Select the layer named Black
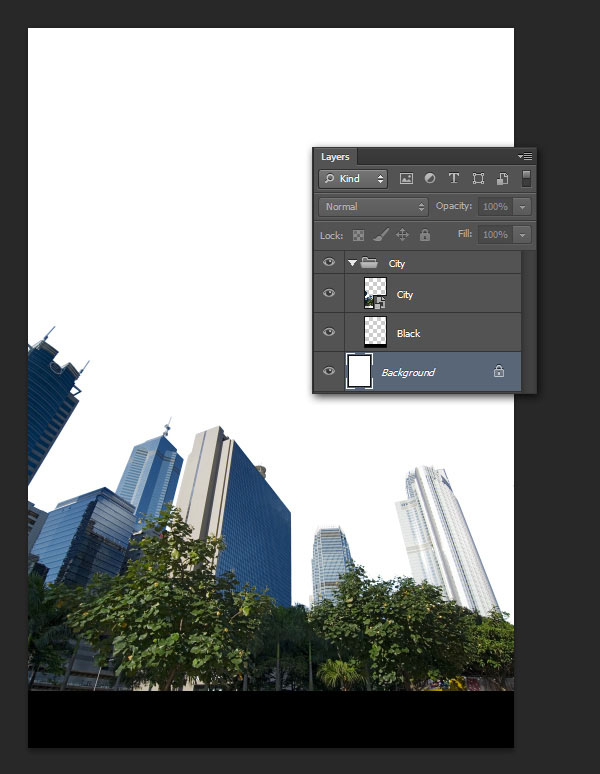 click(x=408, y=333)
